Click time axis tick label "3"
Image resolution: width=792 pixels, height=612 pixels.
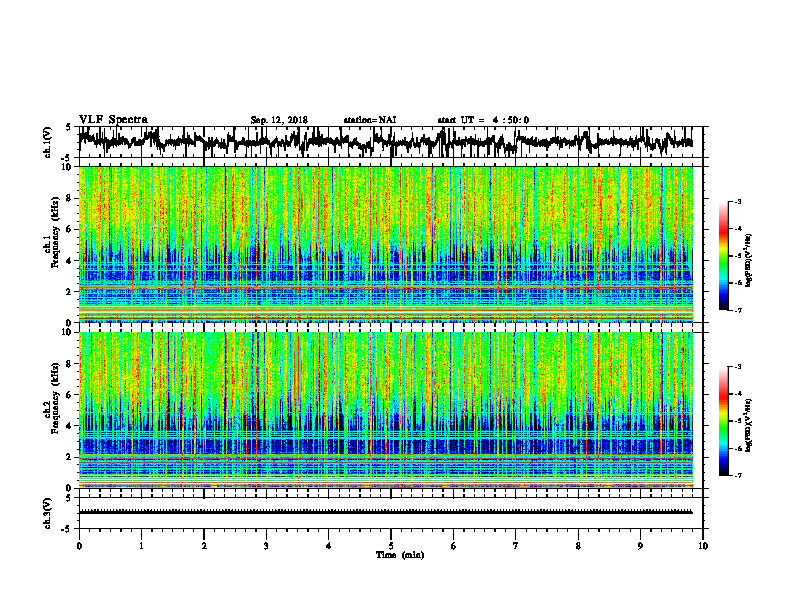click(x=266, y=546)
